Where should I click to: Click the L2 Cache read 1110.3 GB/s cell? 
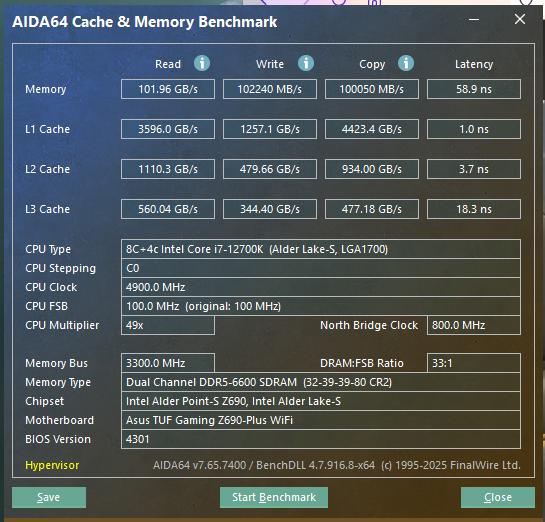[168, 169]
